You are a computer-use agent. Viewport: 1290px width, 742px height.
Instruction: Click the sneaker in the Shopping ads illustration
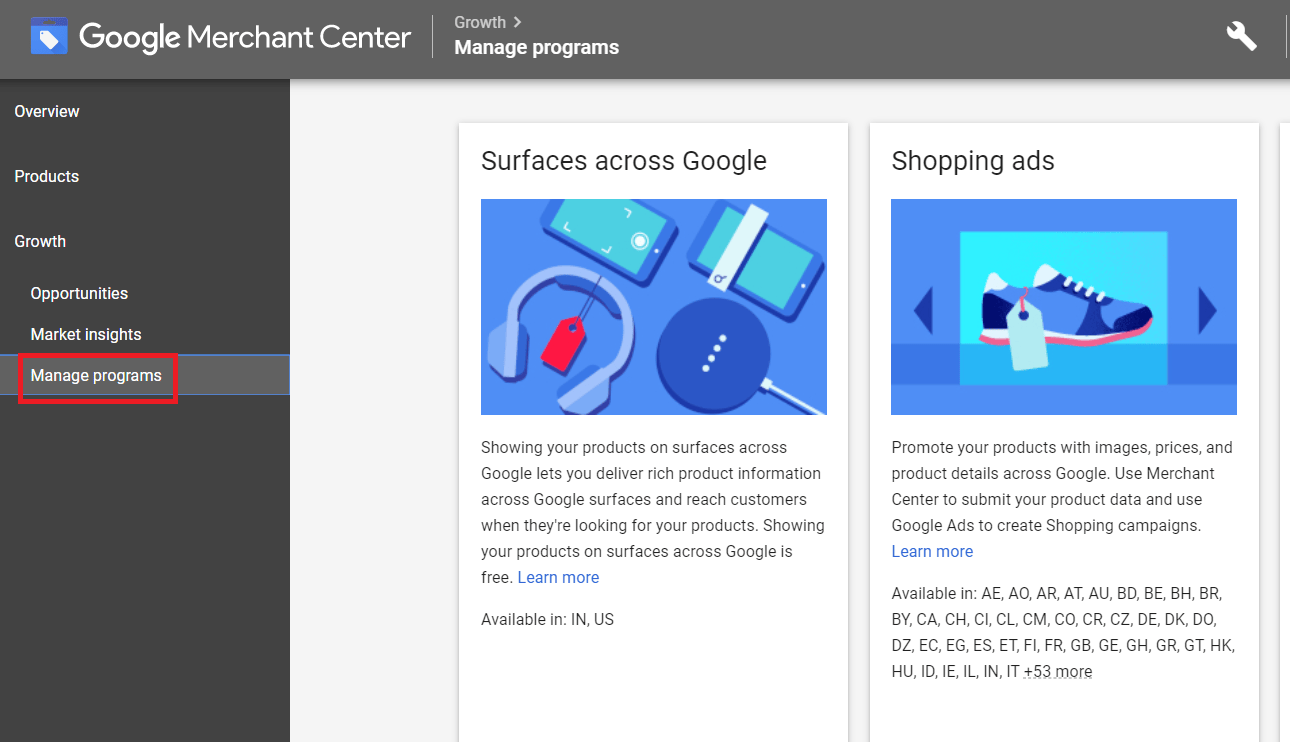pyautogui.click(x=1065, y=305)
